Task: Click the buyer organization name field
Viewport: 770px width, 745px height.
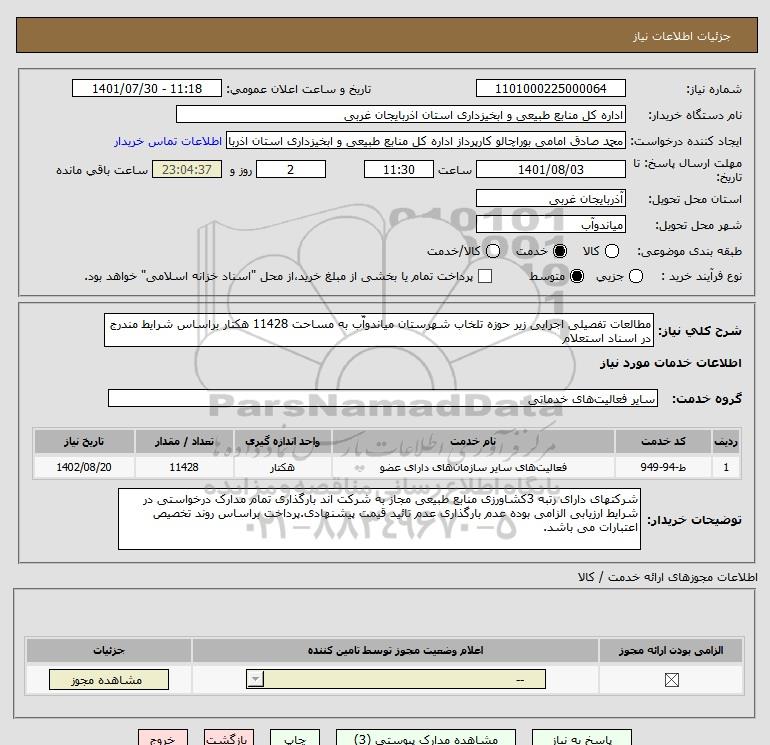Action: 401,114
